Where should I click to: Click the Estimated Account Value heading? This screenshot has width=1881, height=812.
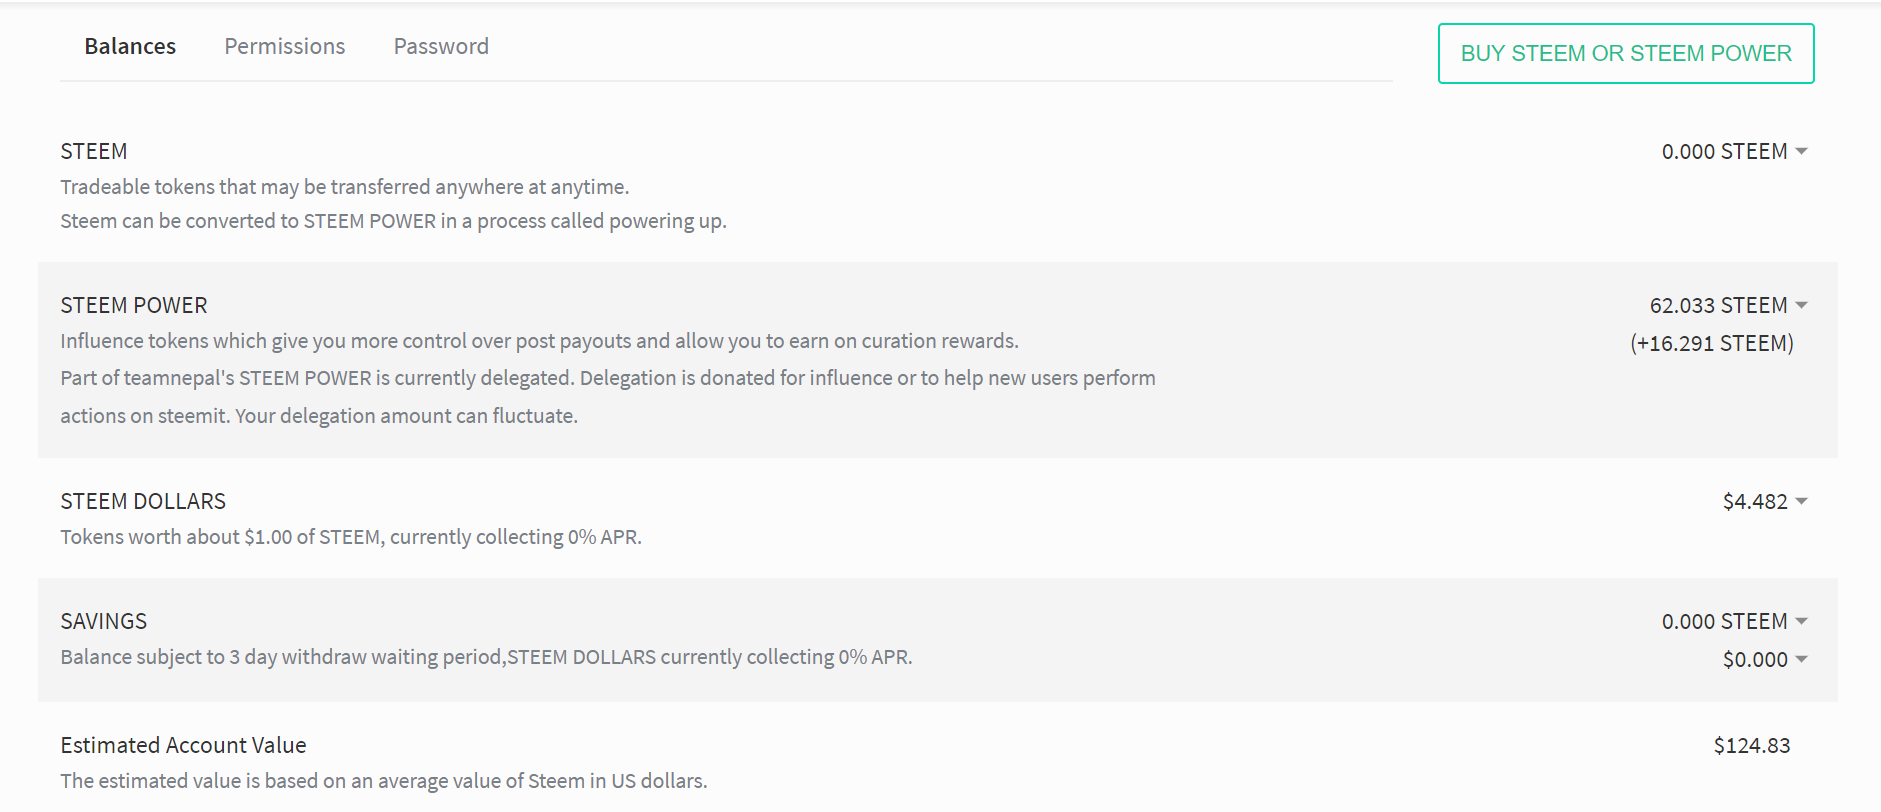pos(183,745)
